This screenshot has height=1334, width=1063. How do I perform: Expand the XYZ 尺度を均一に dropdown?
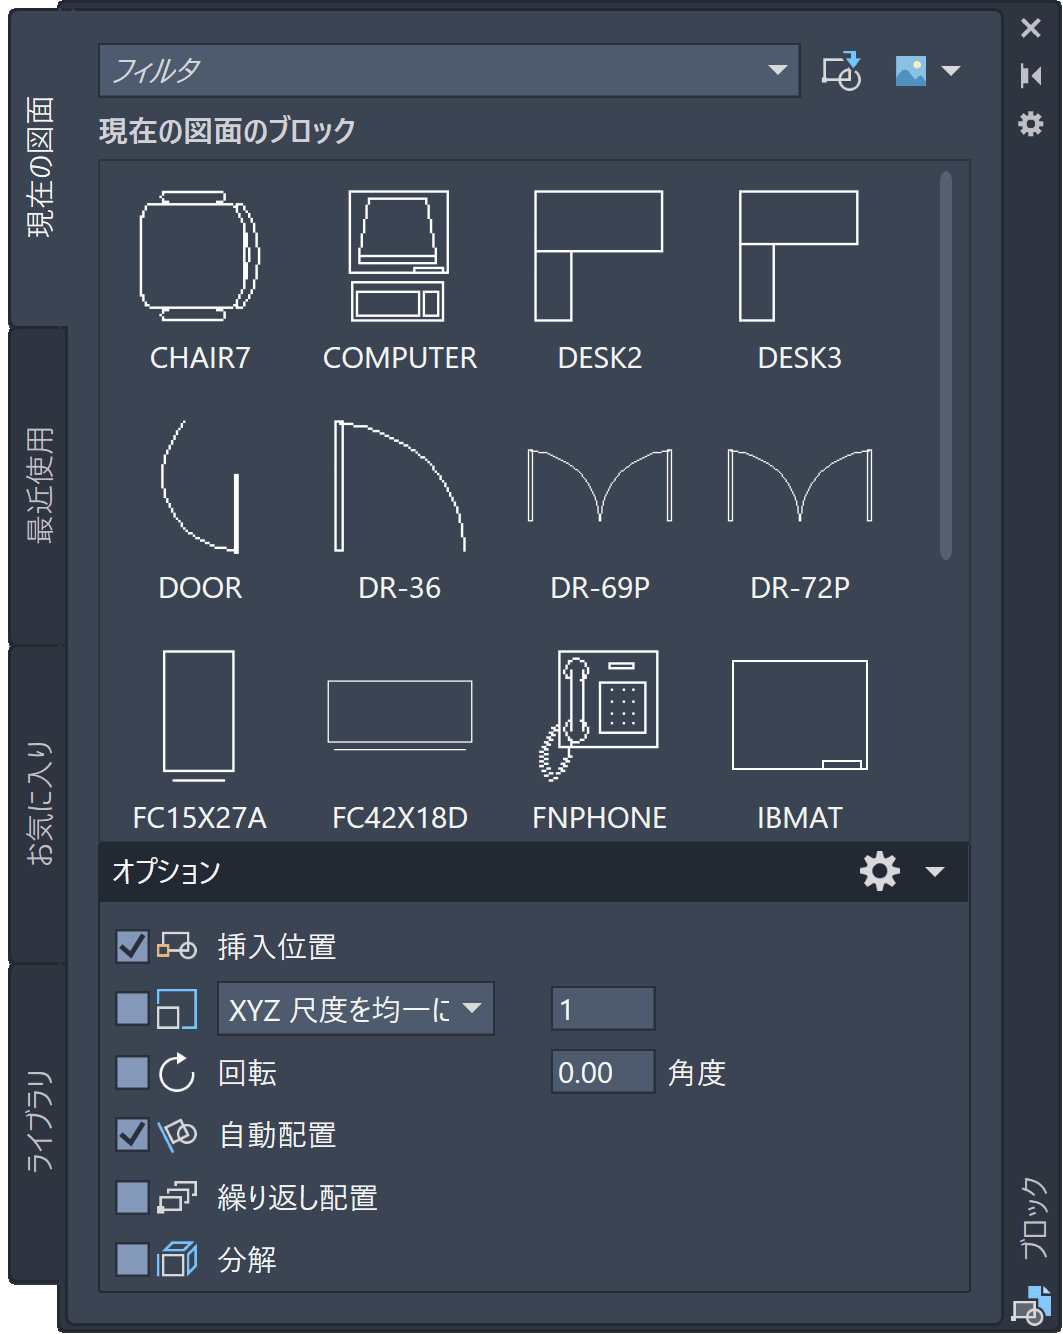(472, 1009)
